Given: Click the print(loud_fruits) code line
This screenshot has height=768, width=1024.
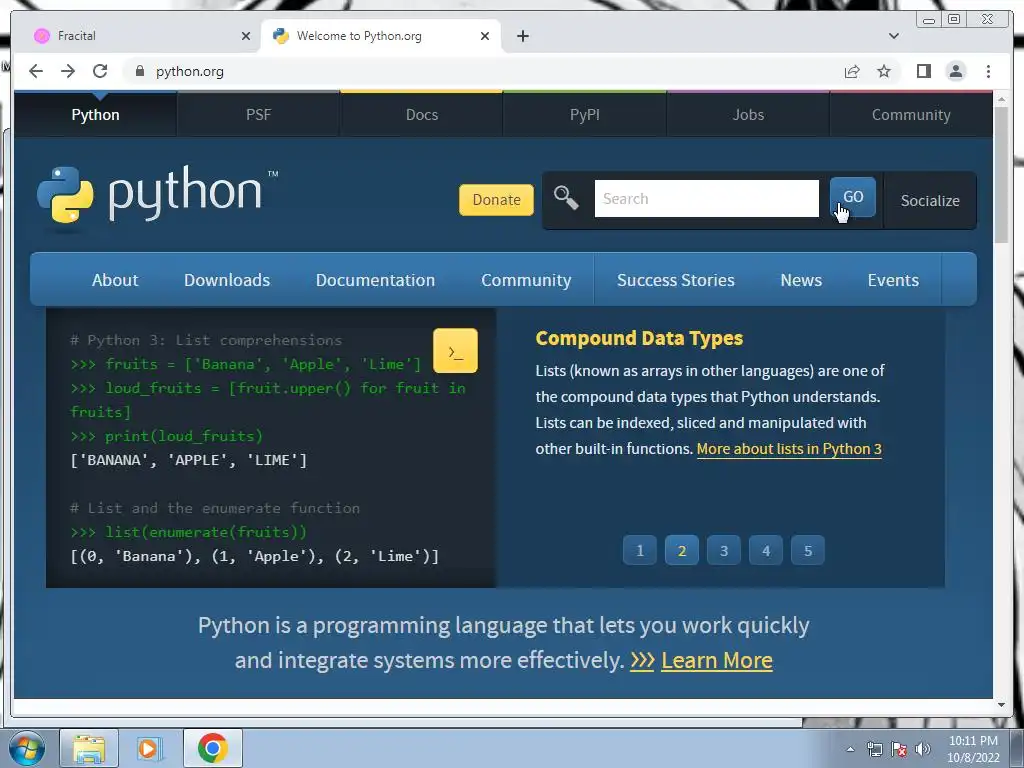Looking at the screenshot, I should point(167,436).
